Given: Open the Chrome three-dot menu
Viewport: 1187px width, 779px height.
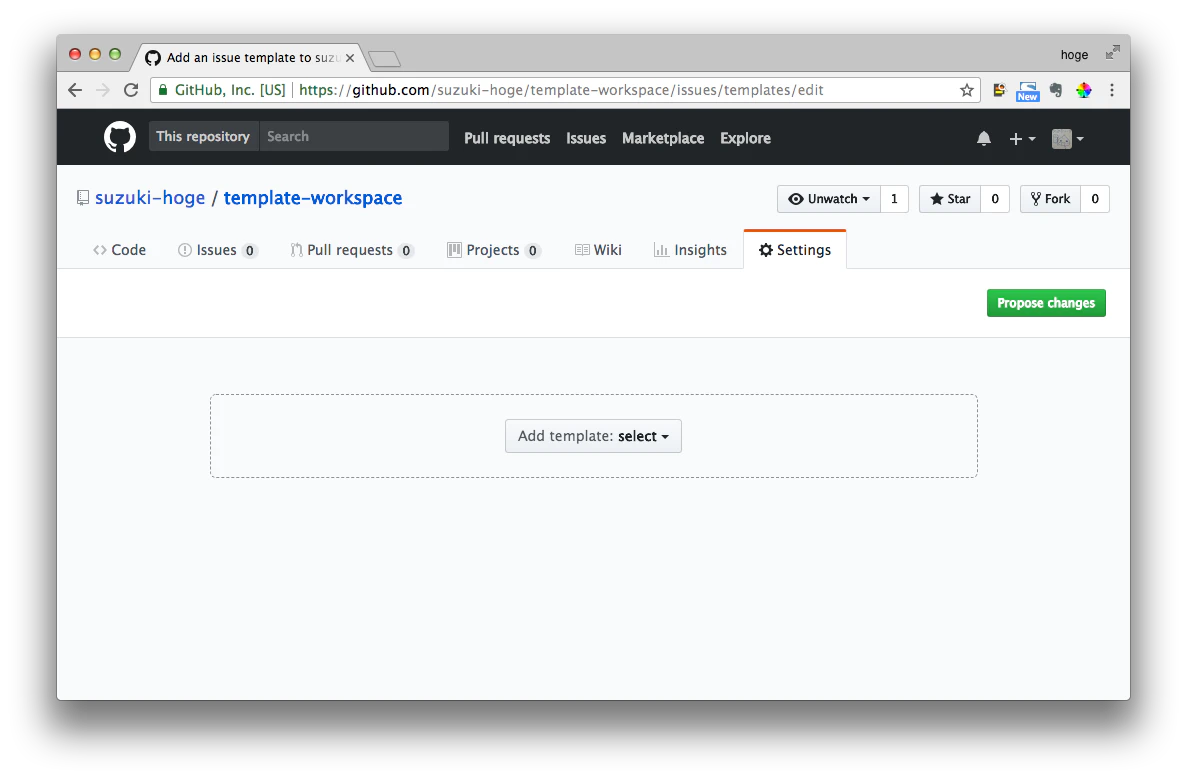Looking at the screenshot, I should click(x=1111, y=90).
